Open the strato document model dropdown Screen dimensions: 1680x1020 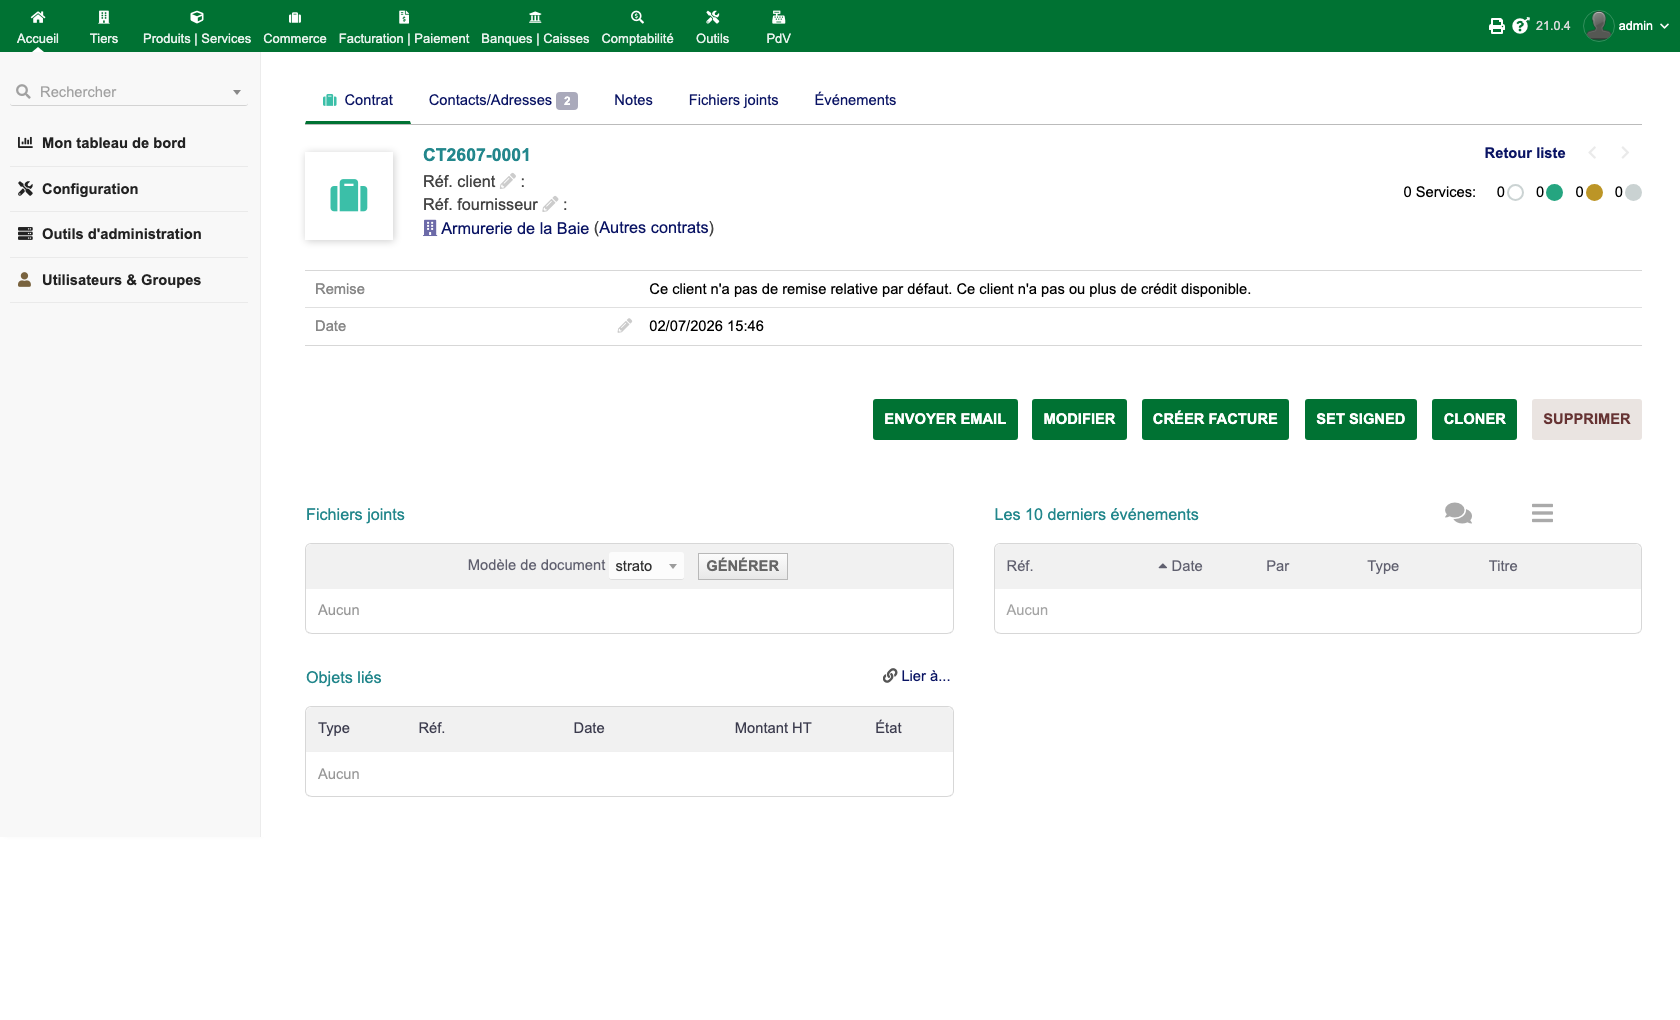(x=647, y=566)
